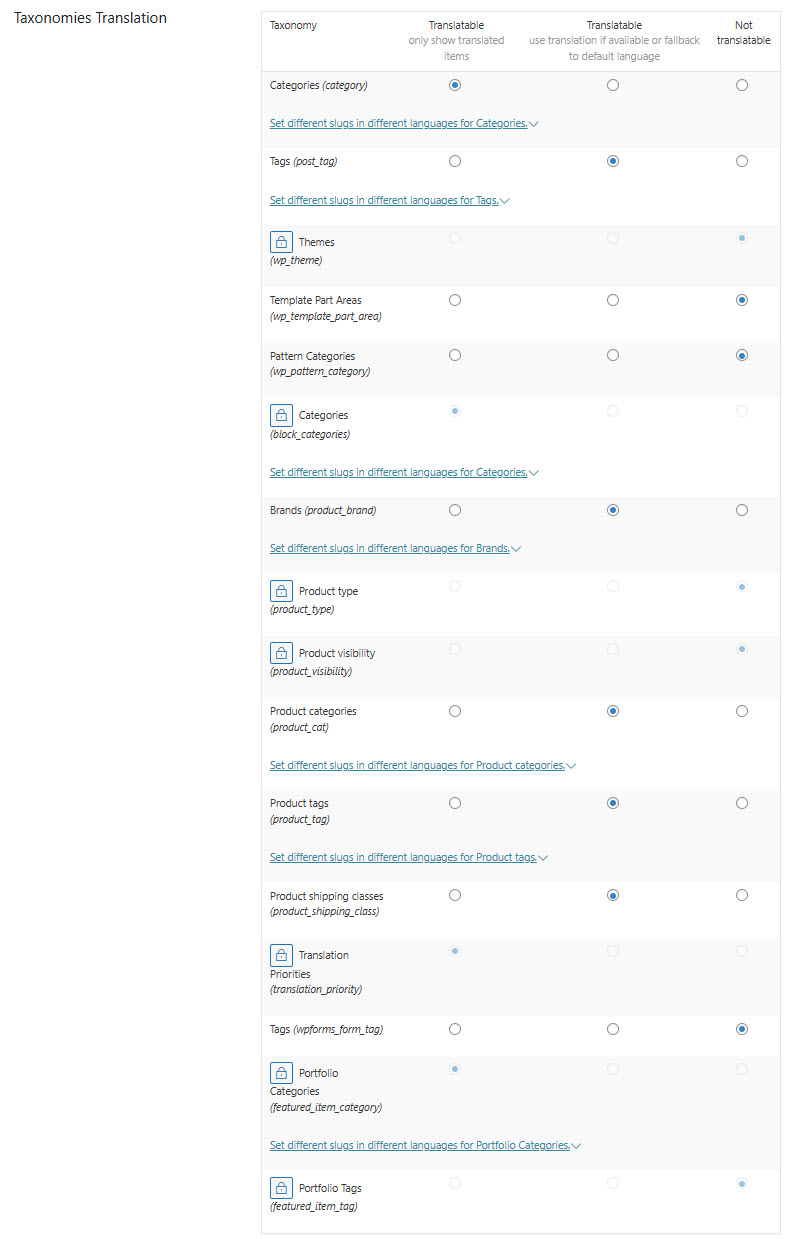793x1239 pixels.
Task: Set Product shipping classes to Not translatable
Action: pos(742,895)
